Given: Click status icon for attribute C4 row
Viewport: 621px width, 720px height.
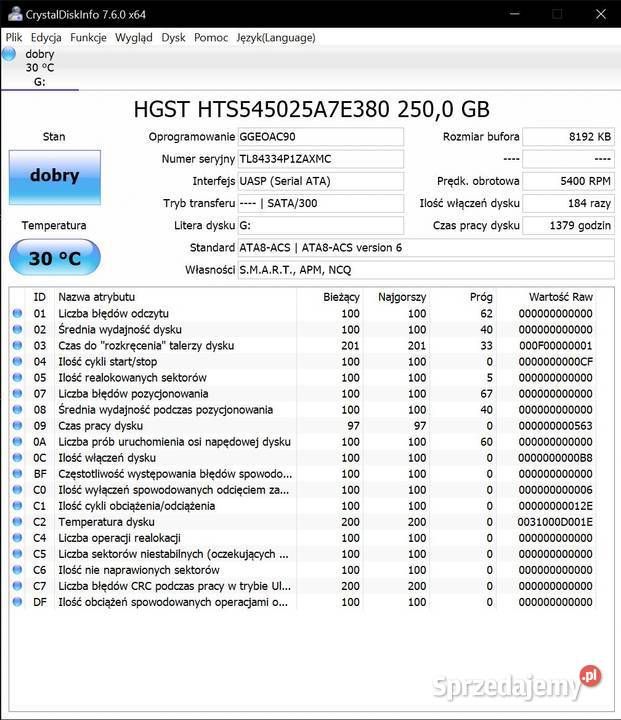Looking at the screenshot, I should [x=17, y=538].
